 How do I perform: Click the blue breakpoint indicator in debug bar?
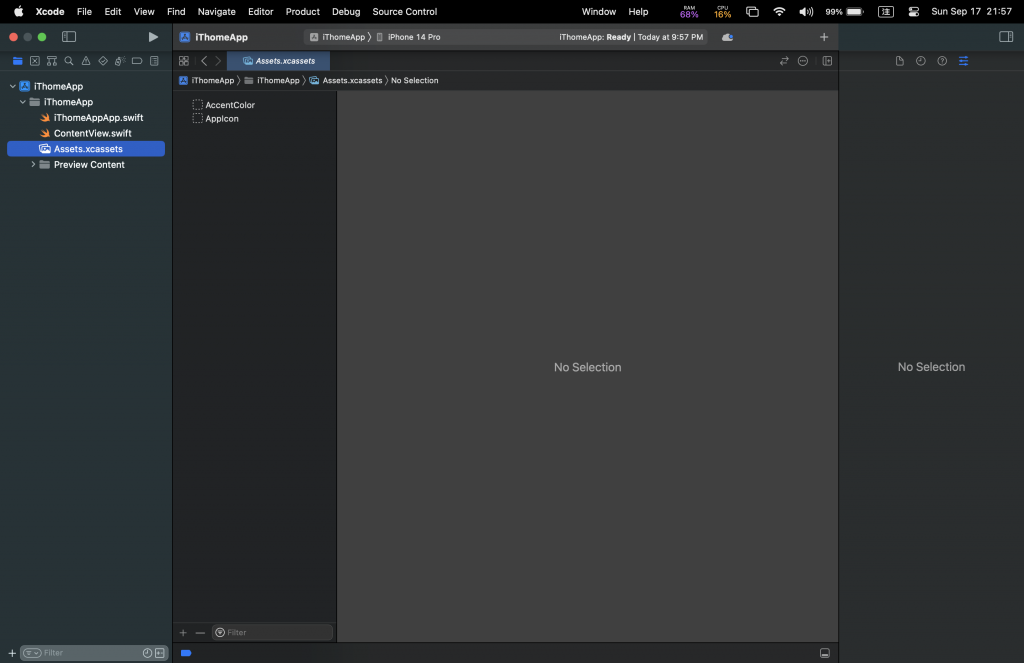click(x=185, y=653)
